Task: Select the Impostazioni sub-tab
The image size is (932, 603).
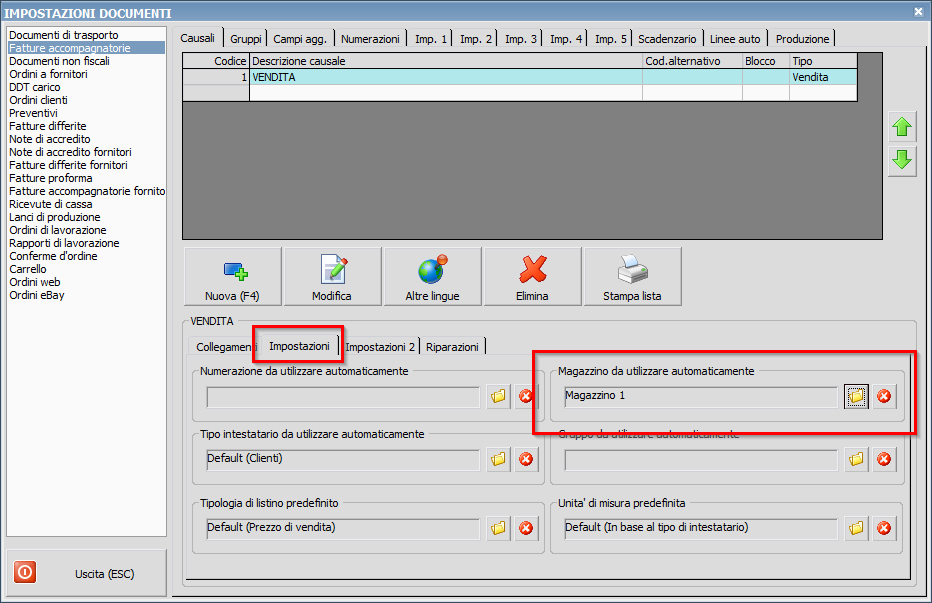Action: tap(299, 346)
